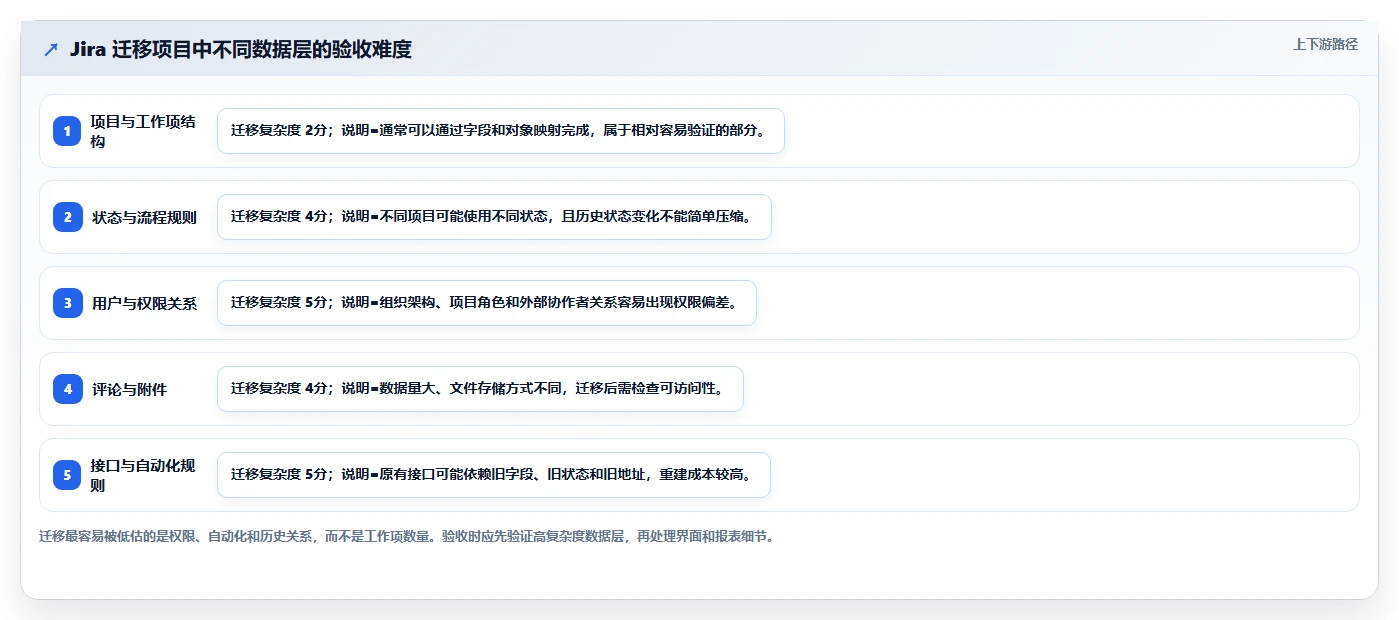Image resolution: width=1399 pixels, height=620 pixels.
Task: Click the 项目与工作项结构 row label
Action: click(x=143, y=131)
